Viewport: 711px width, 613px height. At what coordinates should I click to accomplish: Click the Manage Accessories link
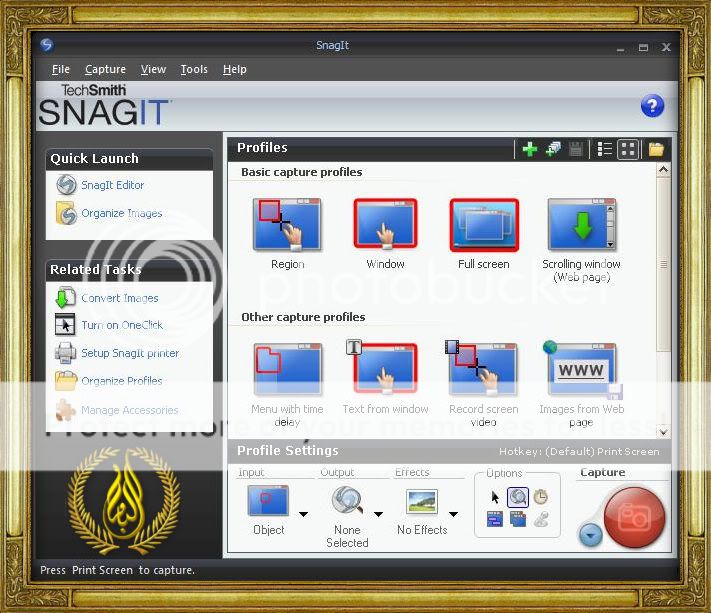[x=130, y=410]
